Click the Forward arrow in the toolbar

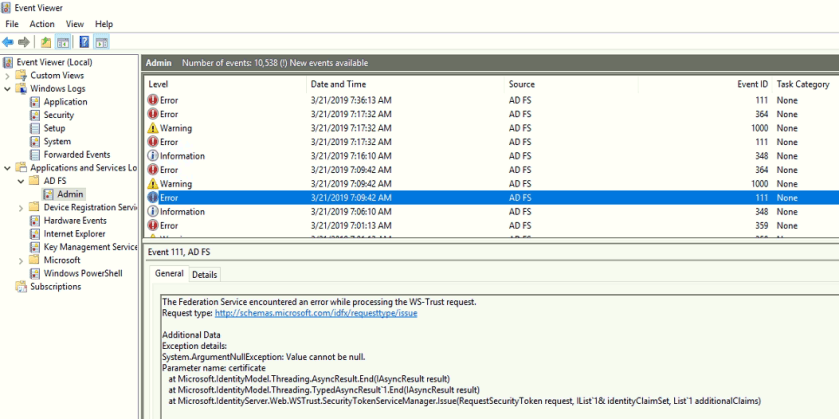pos(23,42)
